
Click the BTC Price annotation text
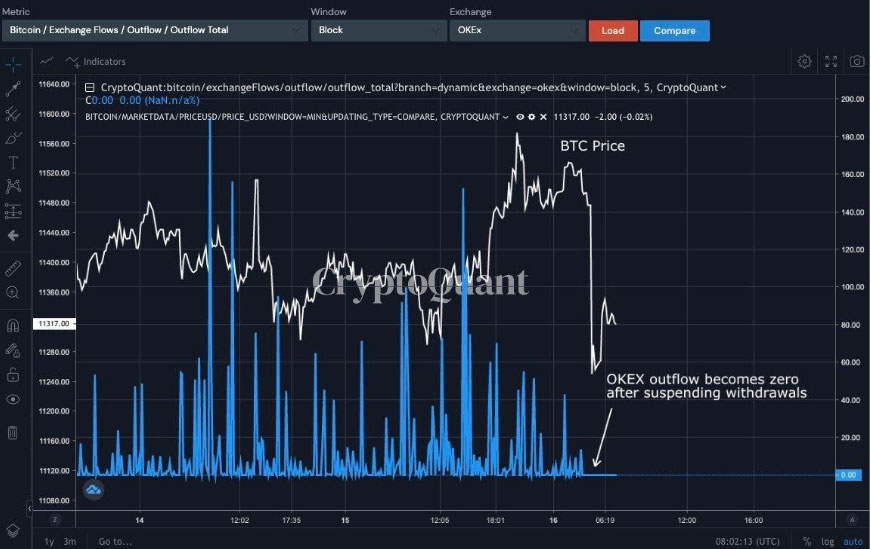tap(592, 146)
